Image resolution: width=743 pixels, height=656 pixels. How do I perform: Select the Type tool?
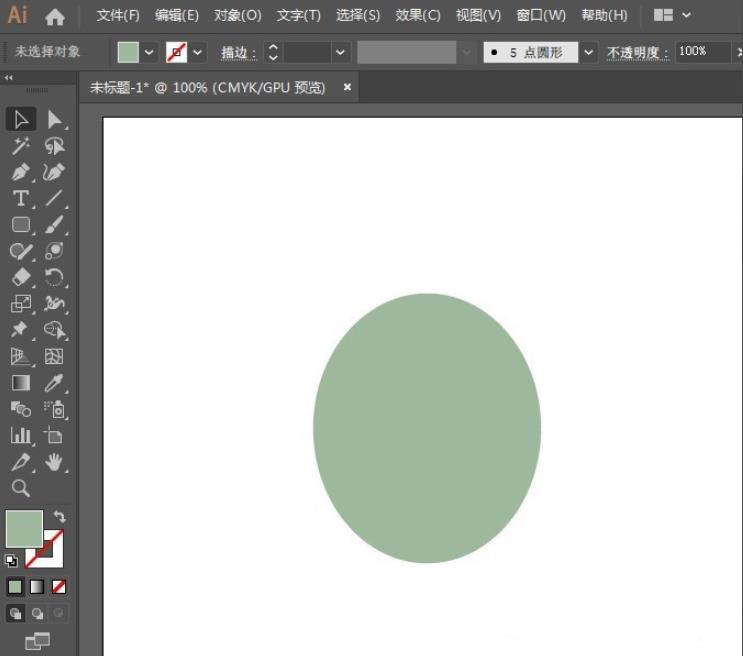pos(20,198)
